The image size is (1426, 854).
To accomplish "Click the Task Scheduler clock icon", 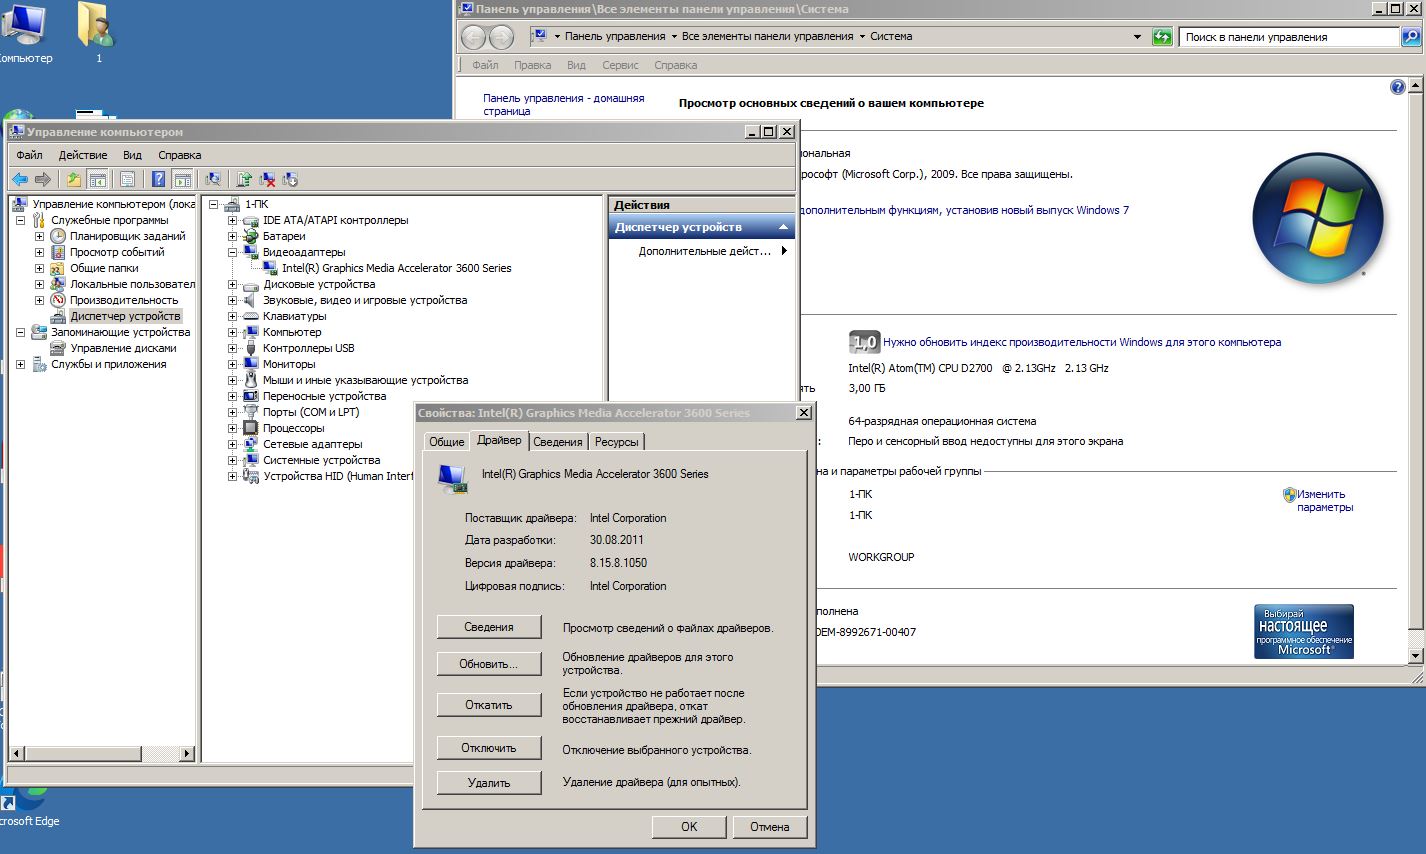I will [x=59, y=236].
